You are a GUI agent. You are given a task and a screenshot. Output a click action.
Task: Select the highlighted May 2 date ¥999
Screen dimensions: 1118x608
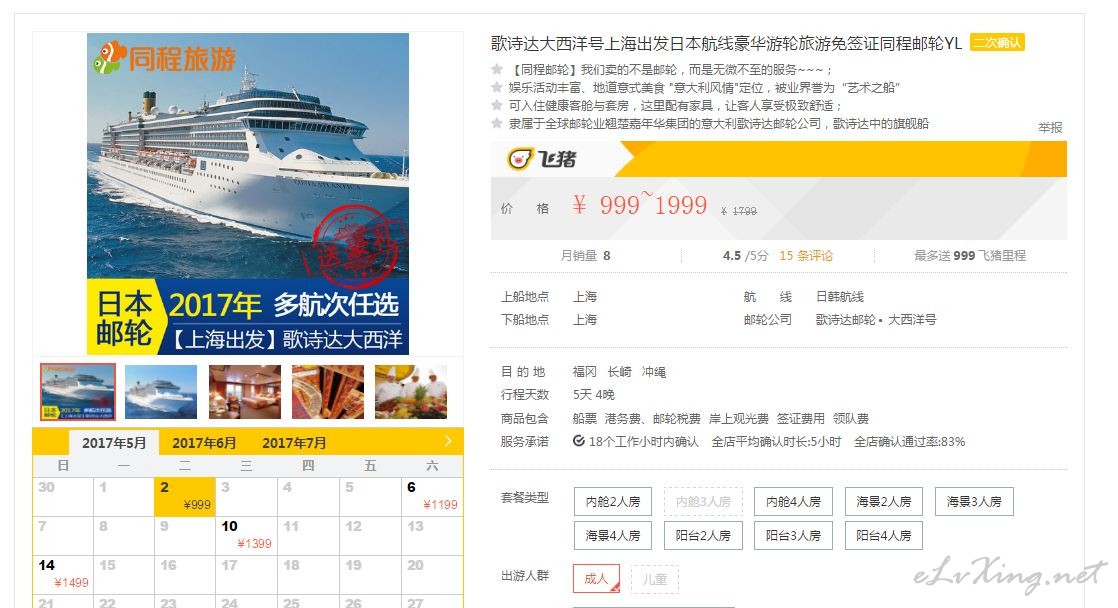click(185, 496)
